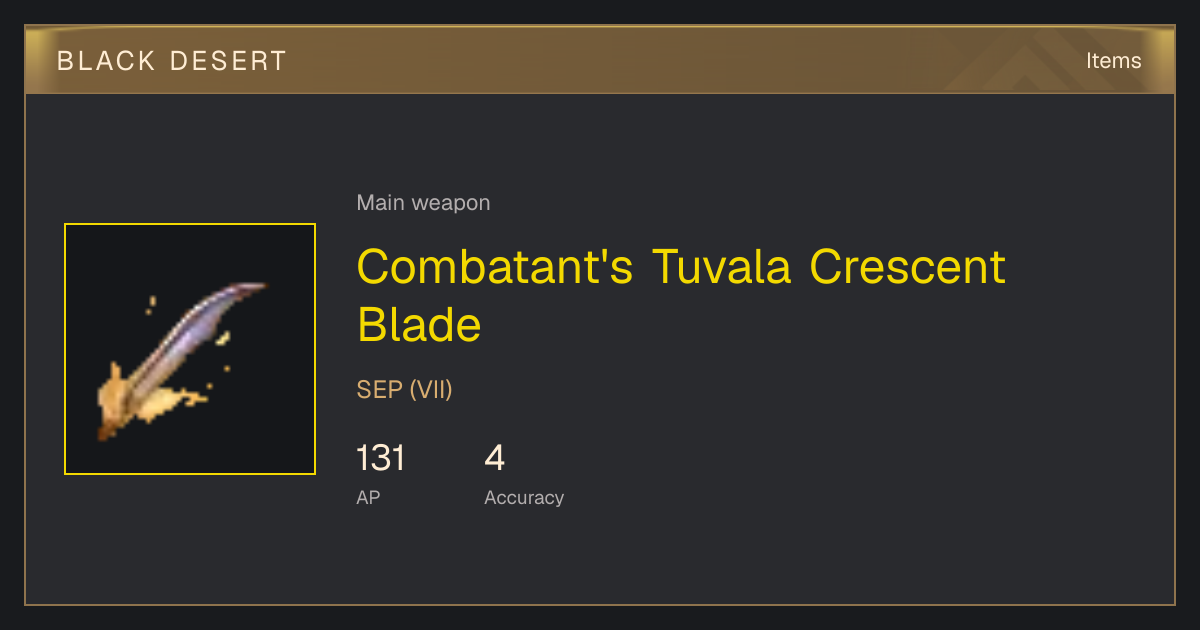Select the Crescent Blade item thumbnail
1200x630 pixels.
click(190, 349)
